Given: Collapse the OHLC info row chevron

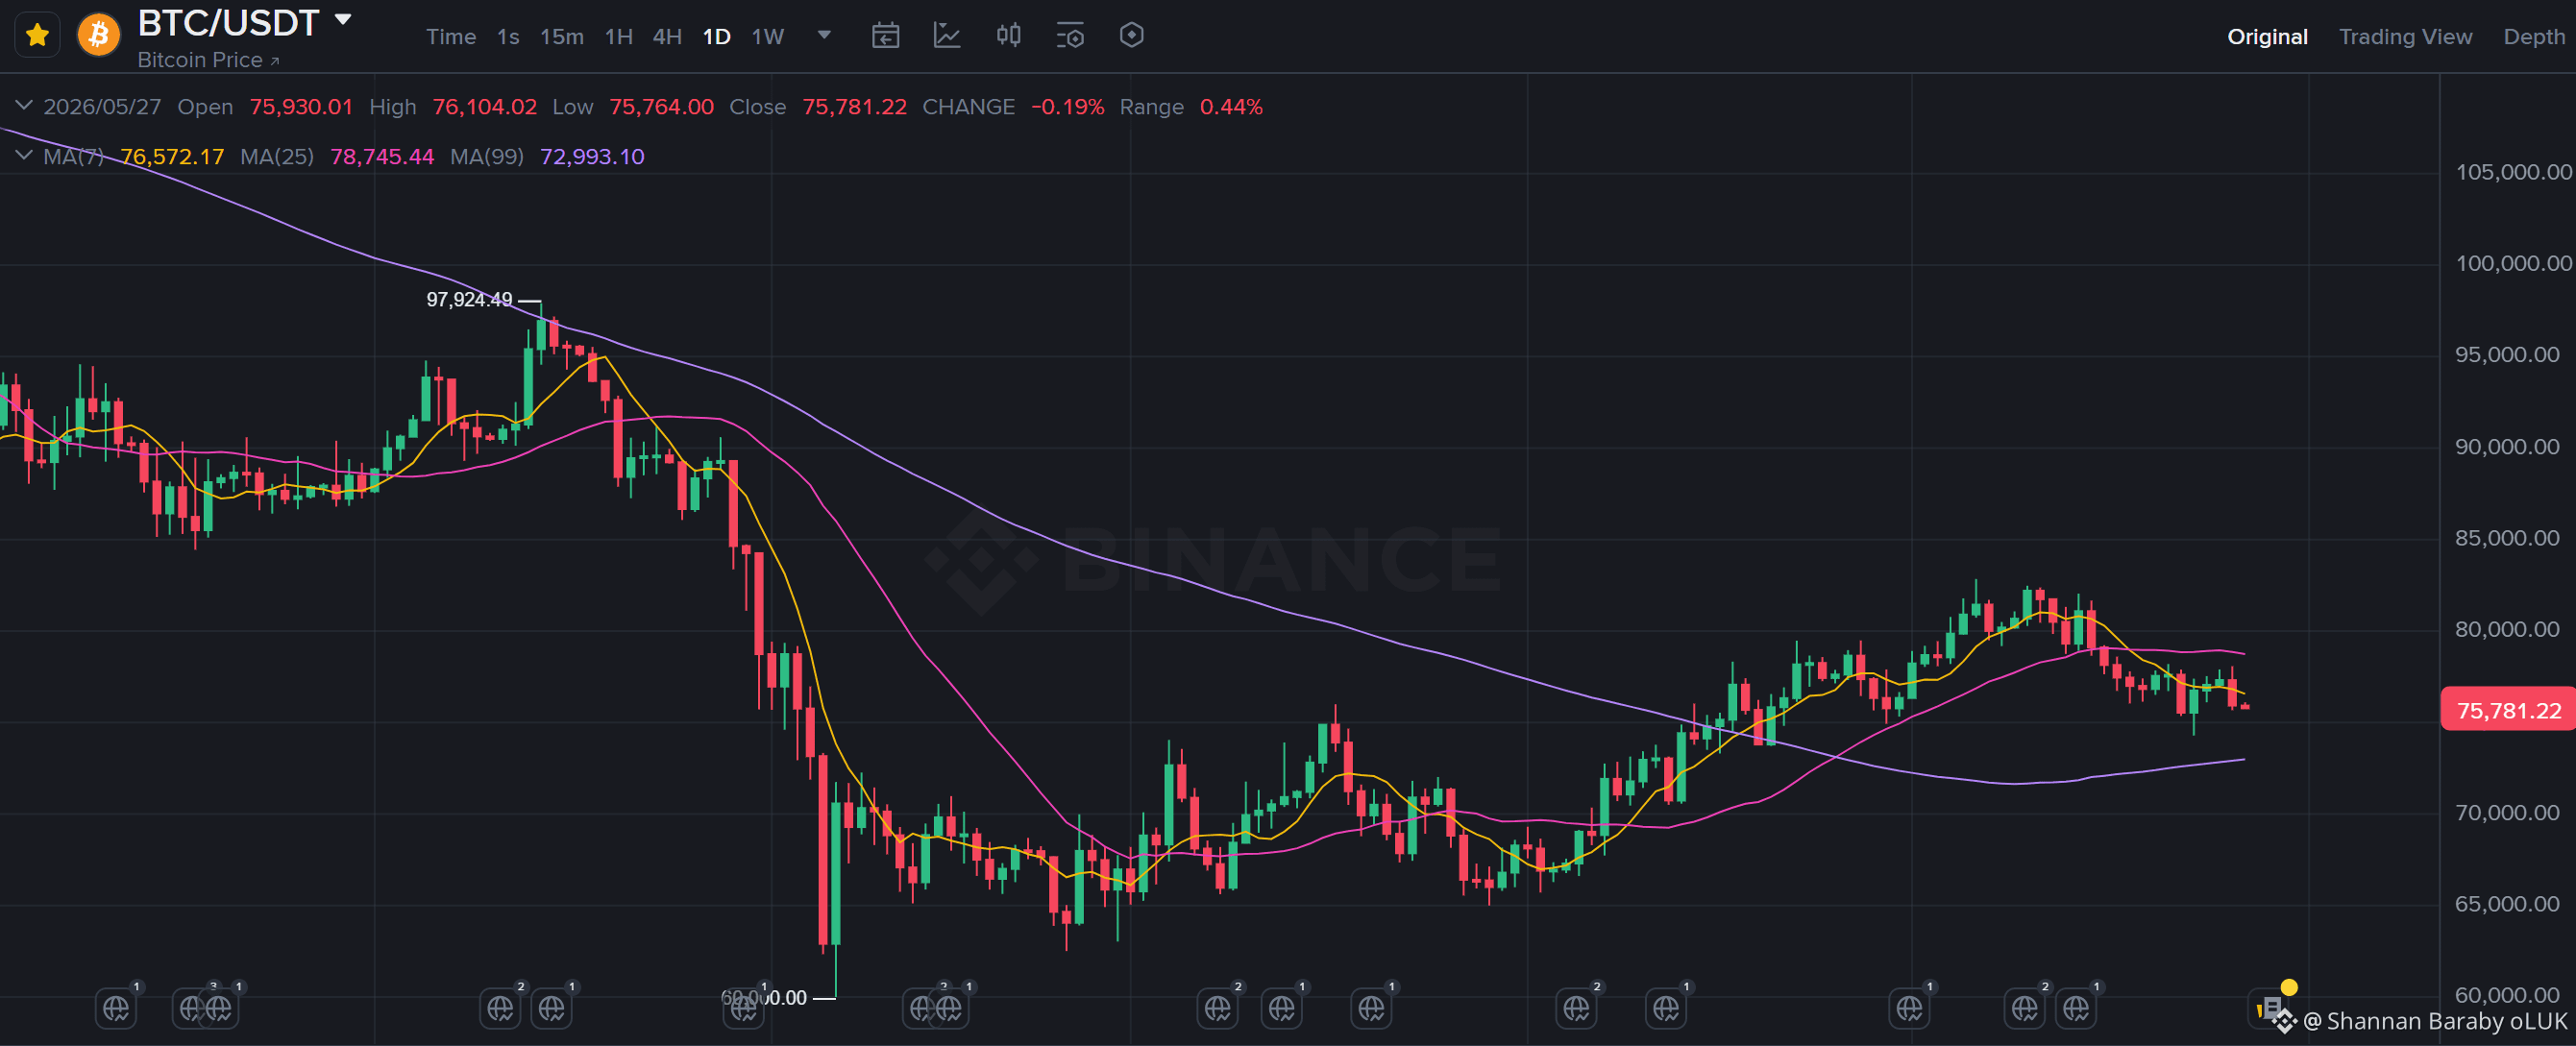Looking at the screenshot, I should (x=24, y=105).
